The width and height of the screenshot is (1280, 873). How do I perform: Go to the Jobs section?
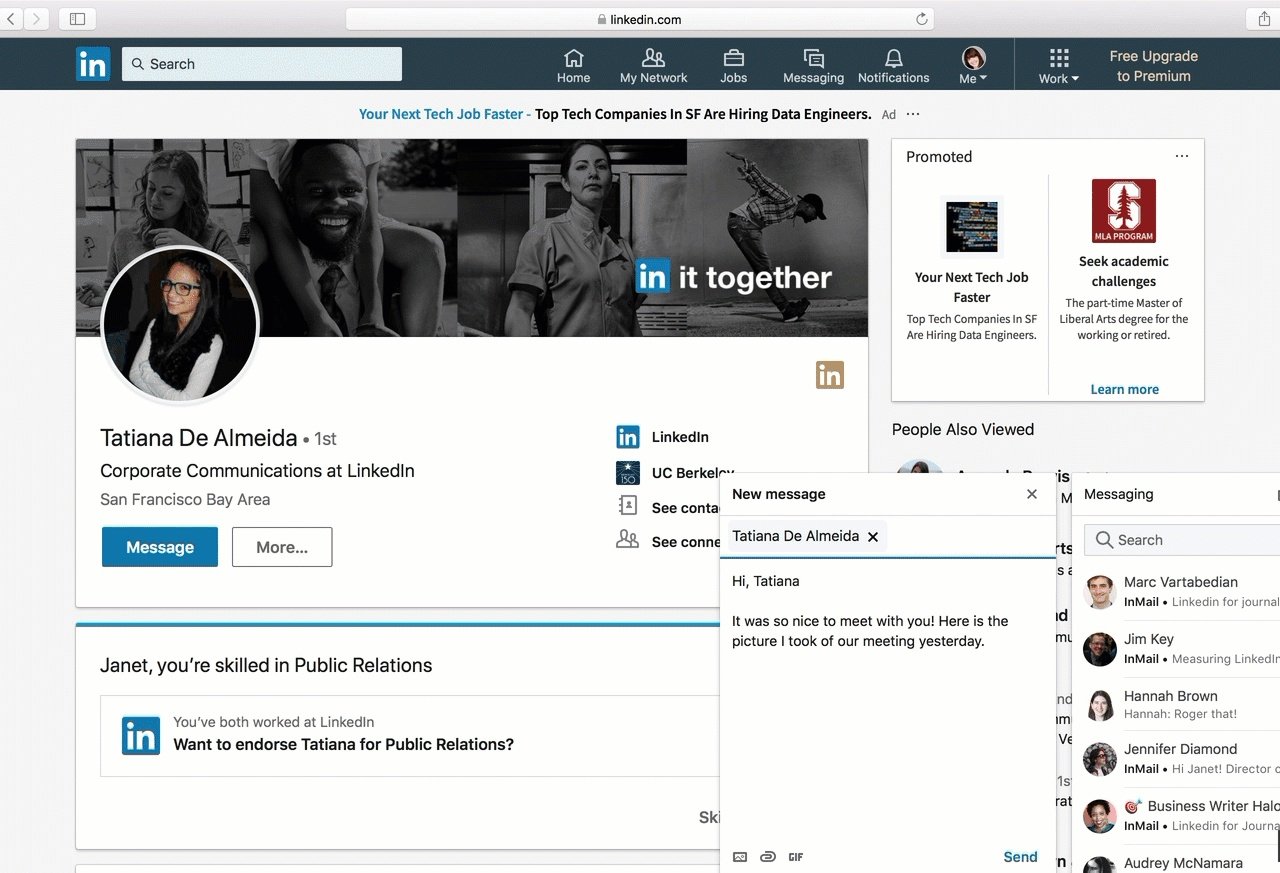coord(733,66)
